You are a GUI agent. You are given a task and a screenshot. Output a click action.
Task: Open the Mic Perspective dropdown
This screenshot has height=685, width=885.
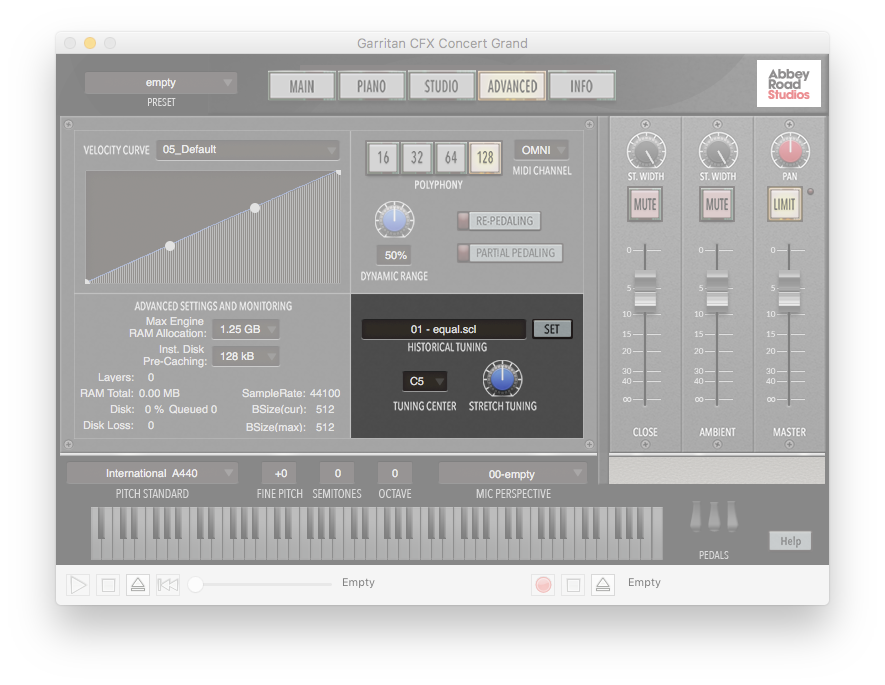(513, 474)
